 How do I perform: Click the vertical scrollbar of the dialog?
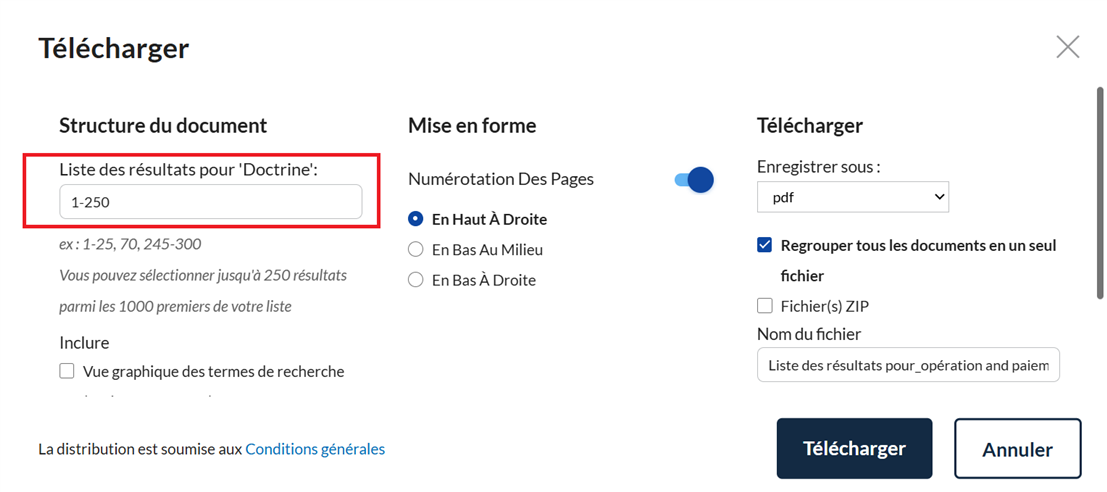point(1100,192)
